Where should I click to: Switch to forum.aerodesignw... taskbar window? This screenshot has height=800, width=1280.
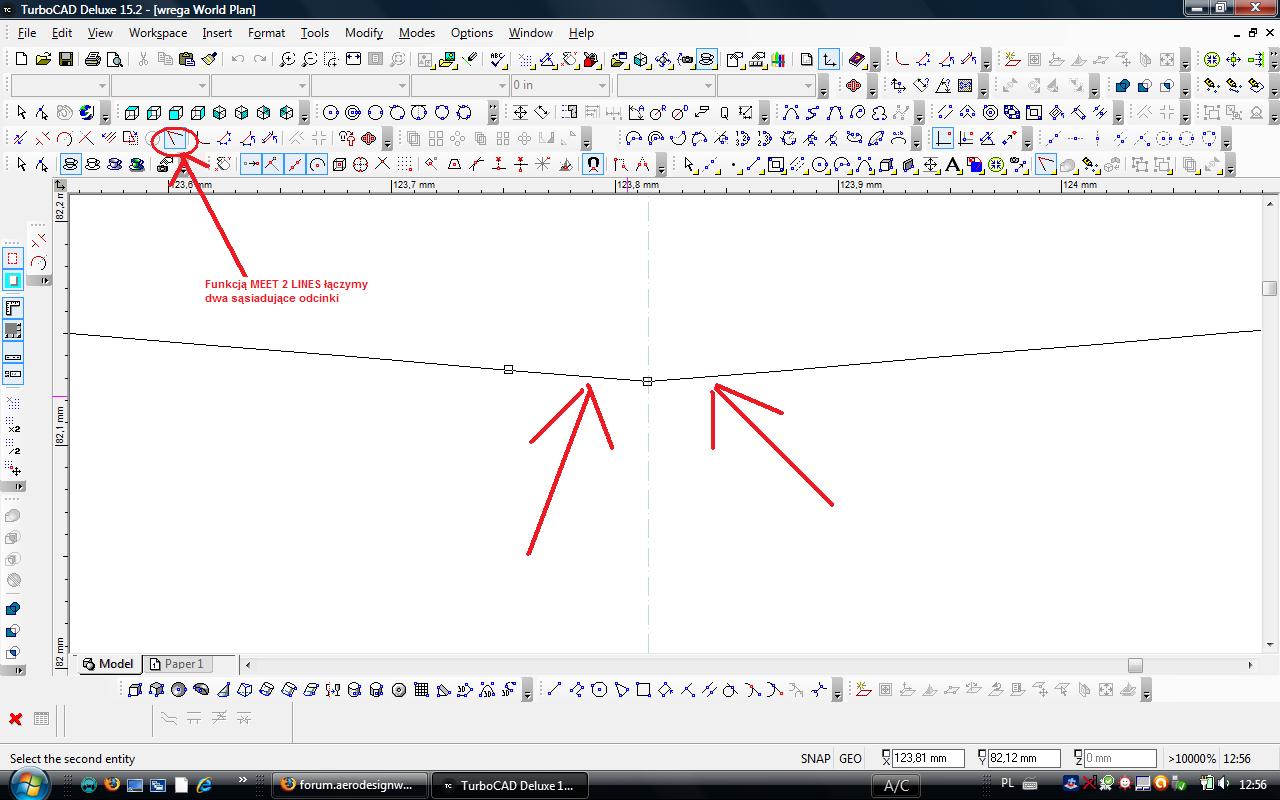click(349, 785)
